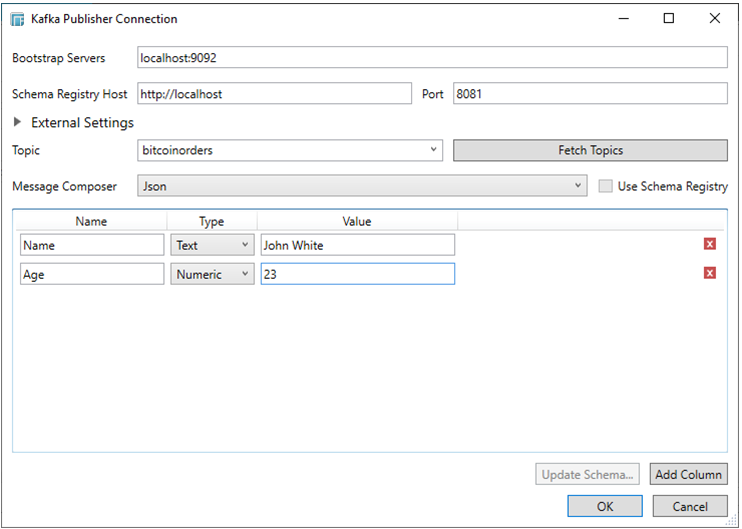Maximize the Kafka Publisher Connection window

pyautogui.click(x=669, y=18)
